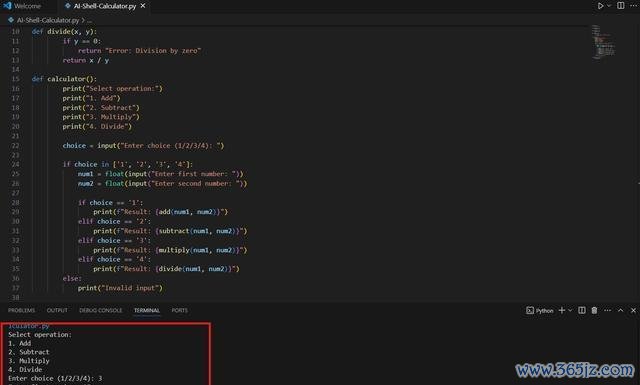
Task: Kill the terminal with trash icon
Action: click(594, 310)
